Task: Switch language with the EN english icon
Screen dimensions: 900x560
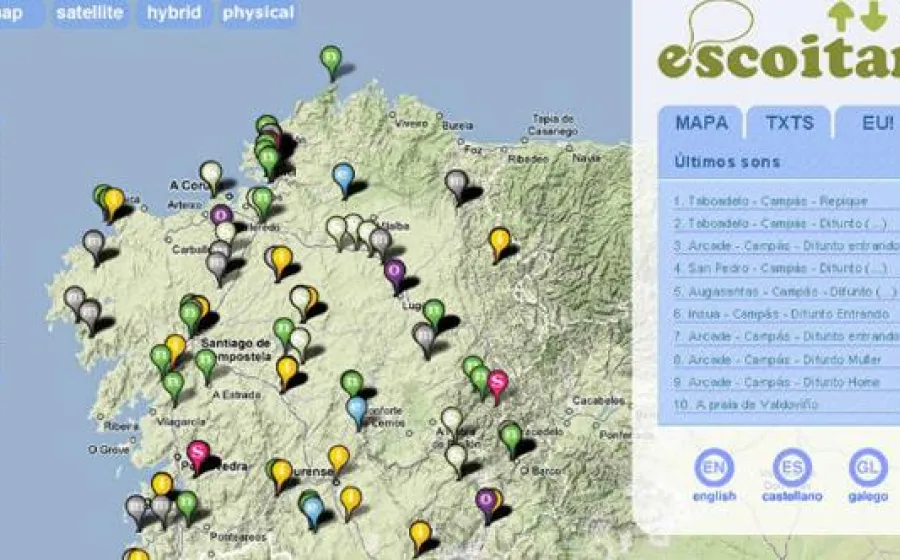Action: (x=714, y=468)
